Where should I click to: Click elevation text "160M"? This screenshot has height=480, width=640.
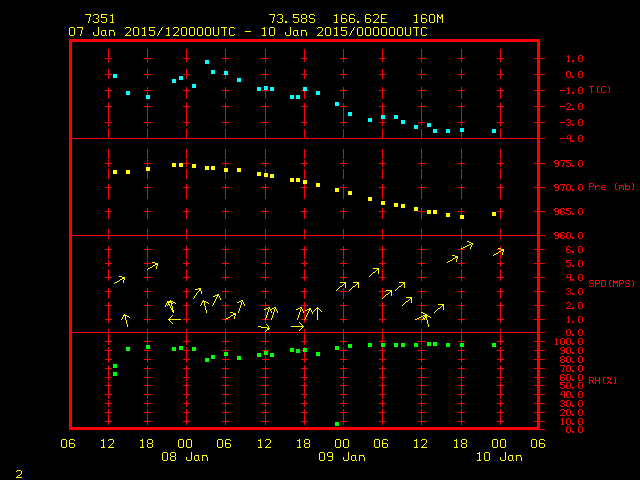(428, 19)
